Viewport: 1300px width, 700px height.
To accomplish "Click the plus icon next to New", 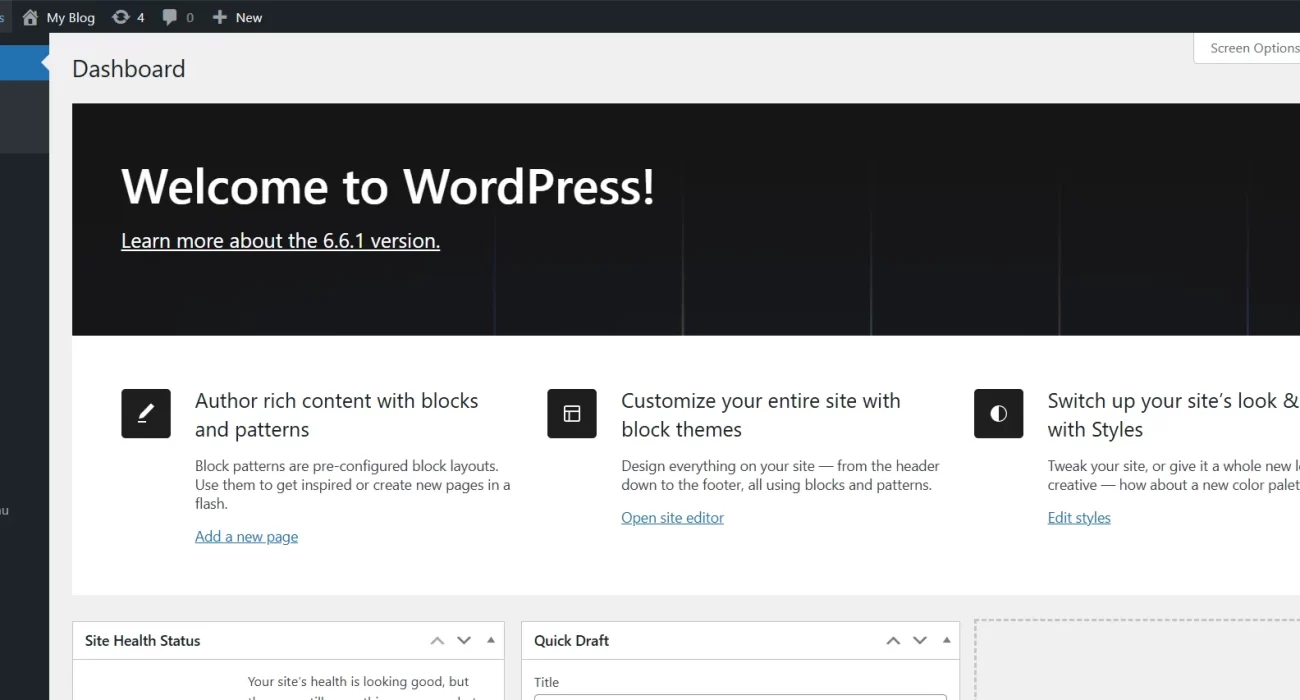I will [x=220, y=17].
